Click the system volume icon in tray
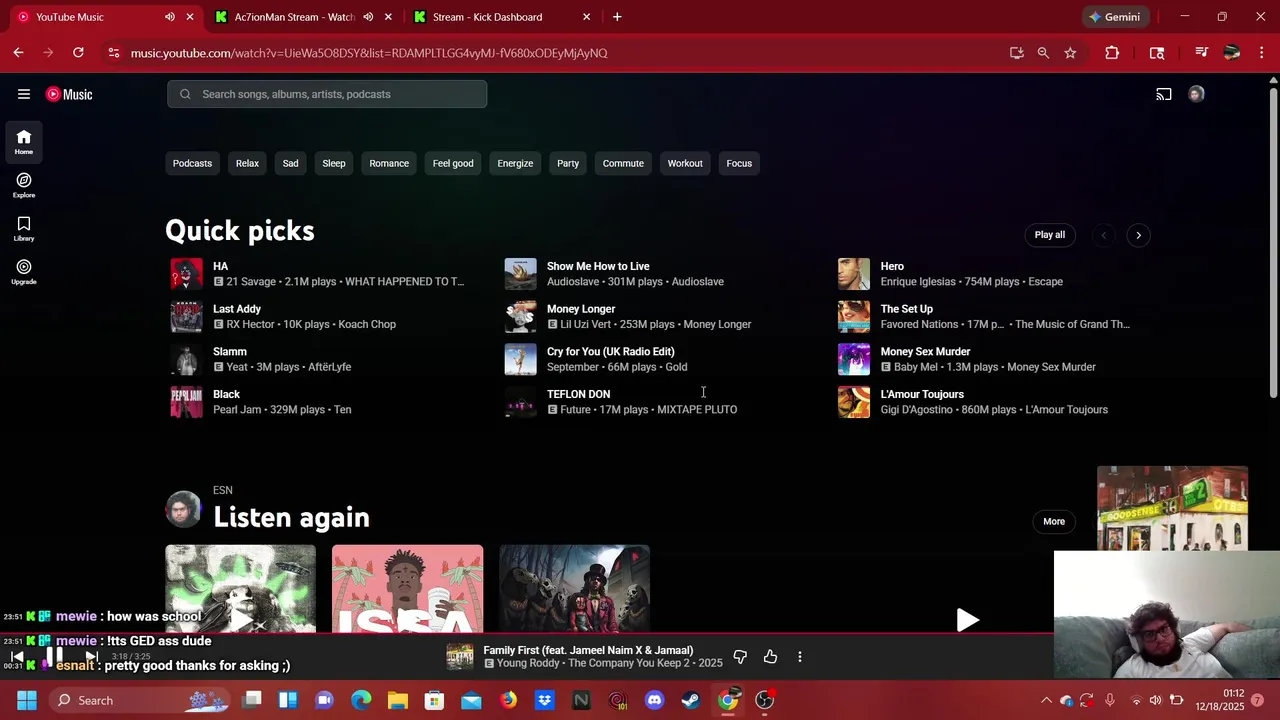The image size is (1280, 720). point(1155,700)
